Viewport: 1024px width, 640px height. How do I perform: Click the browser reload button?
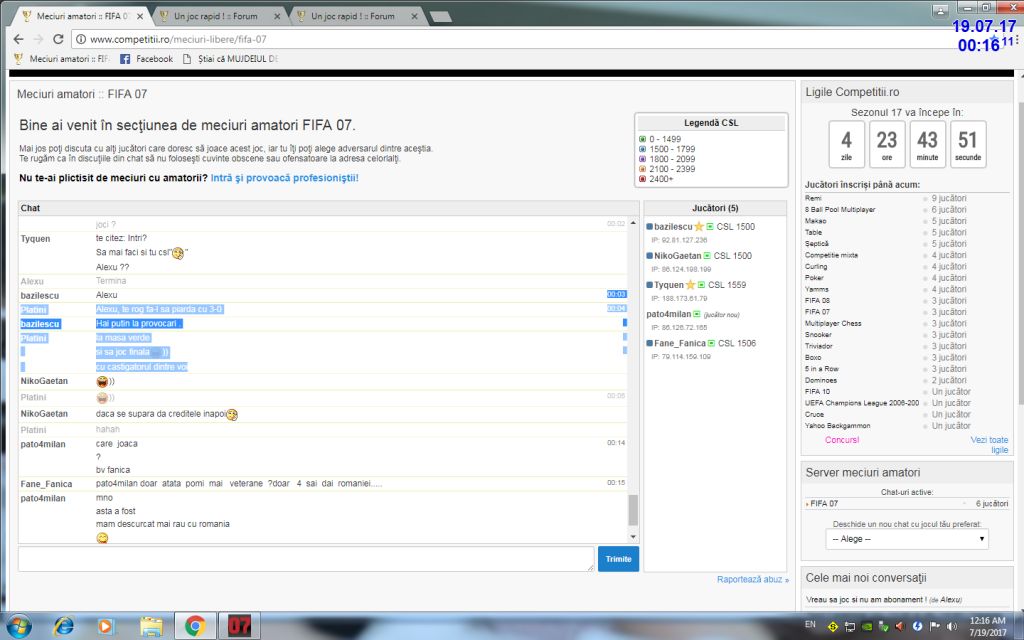[59, 39]
